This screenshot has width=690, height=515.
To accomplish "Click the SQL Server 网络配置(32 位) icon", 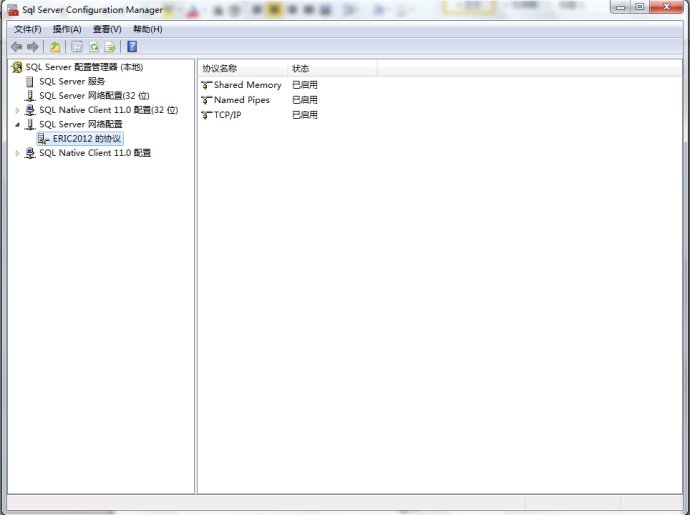I will tap(29, 96).
